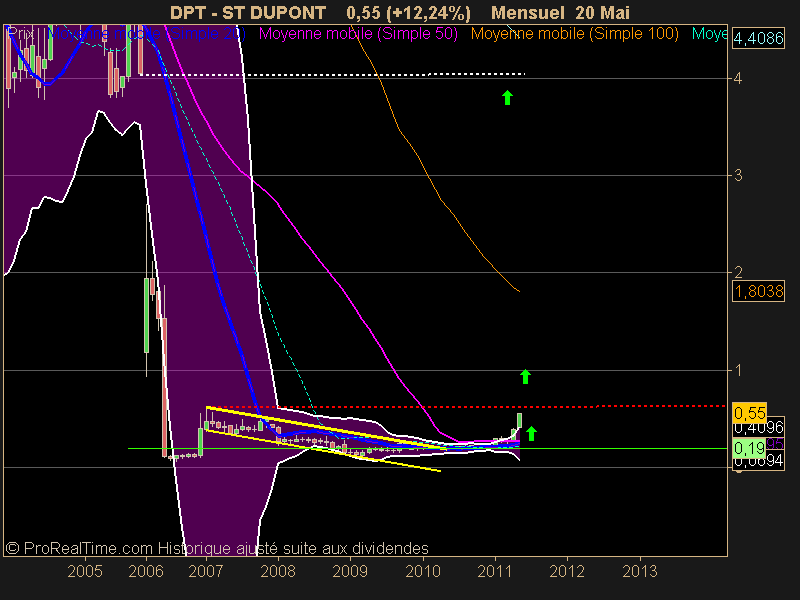Viewport: 800px width, 600px height.
Task: Click the "Mensuel" timeframe label
Action: pyautogui.click(x=528, y=13)
